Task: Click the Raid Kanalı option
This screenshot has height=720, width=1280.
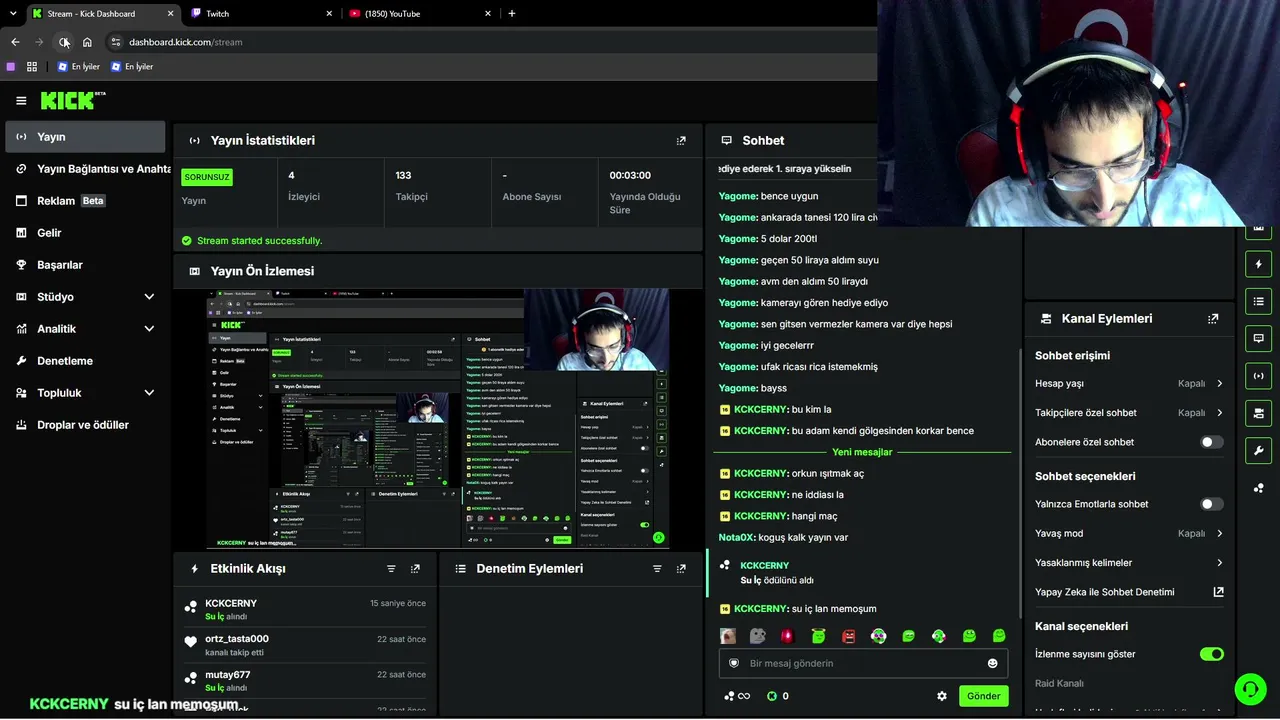Action: (1059, 684)
